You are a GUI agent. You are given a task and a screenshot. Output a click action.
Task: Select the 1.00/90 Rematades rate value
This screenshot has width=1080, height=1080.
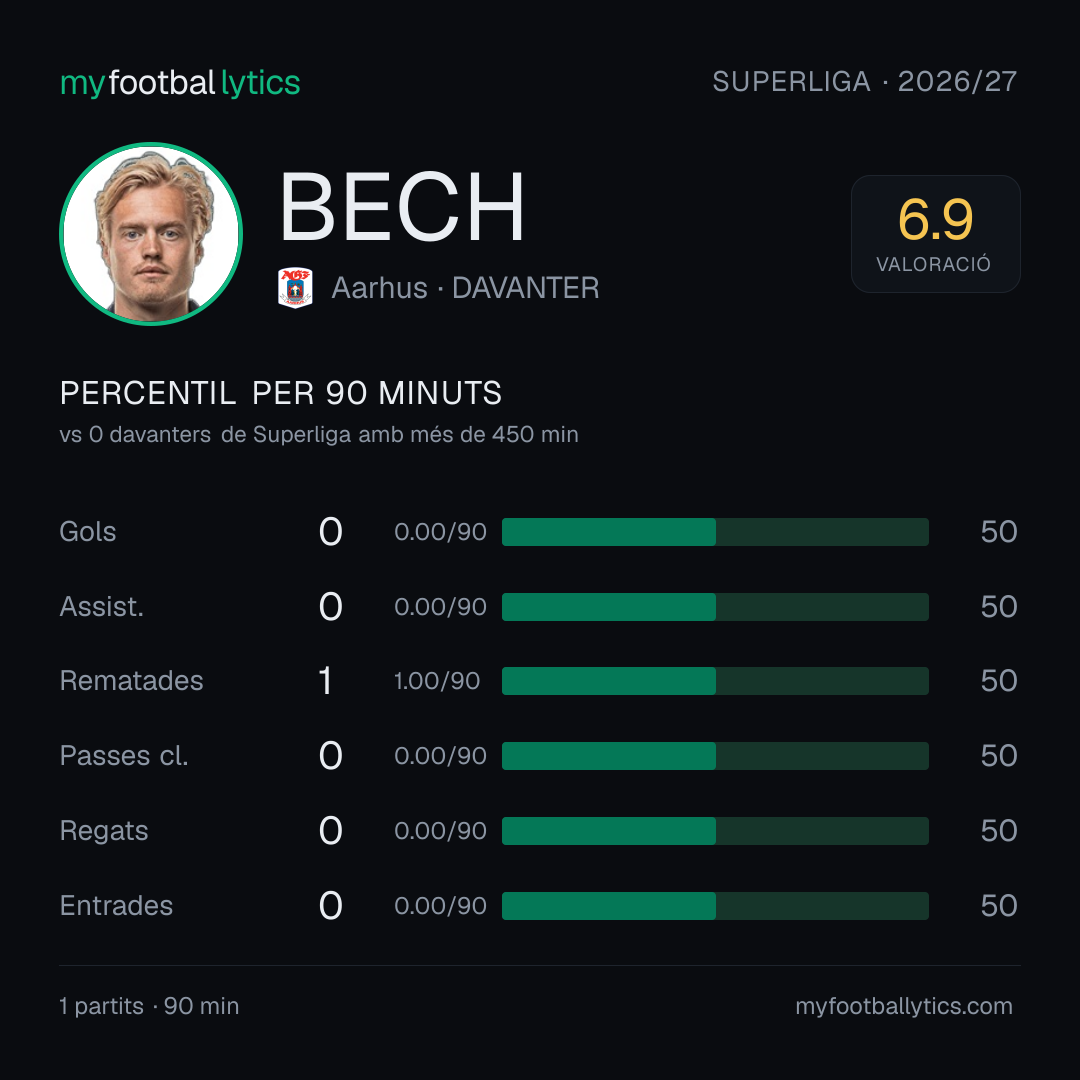pos(437,681)
